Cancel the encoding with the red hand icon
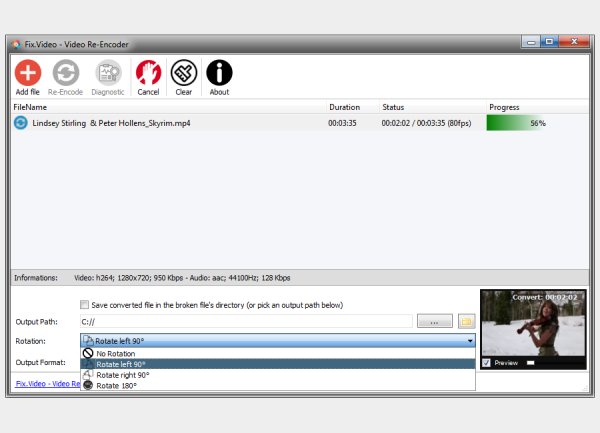The width and height of the screenshot is (600, 433). pos(148,73)
